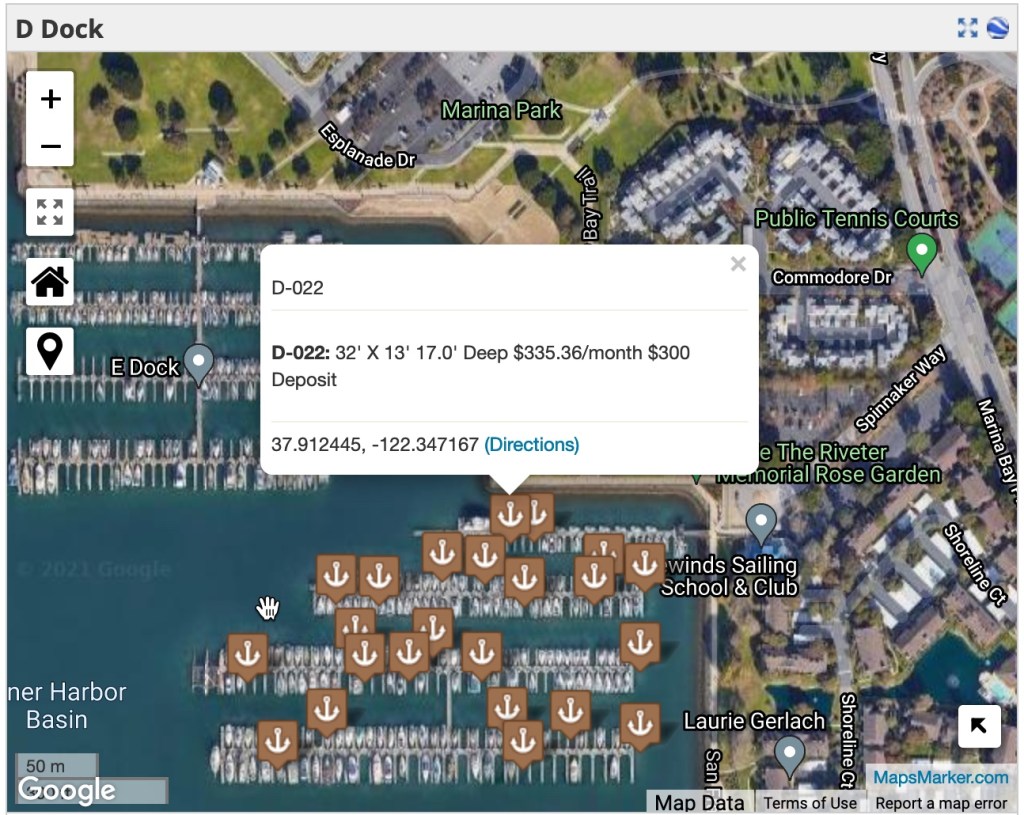Click the Laurie Gerlach map pin

pos(790,755)
